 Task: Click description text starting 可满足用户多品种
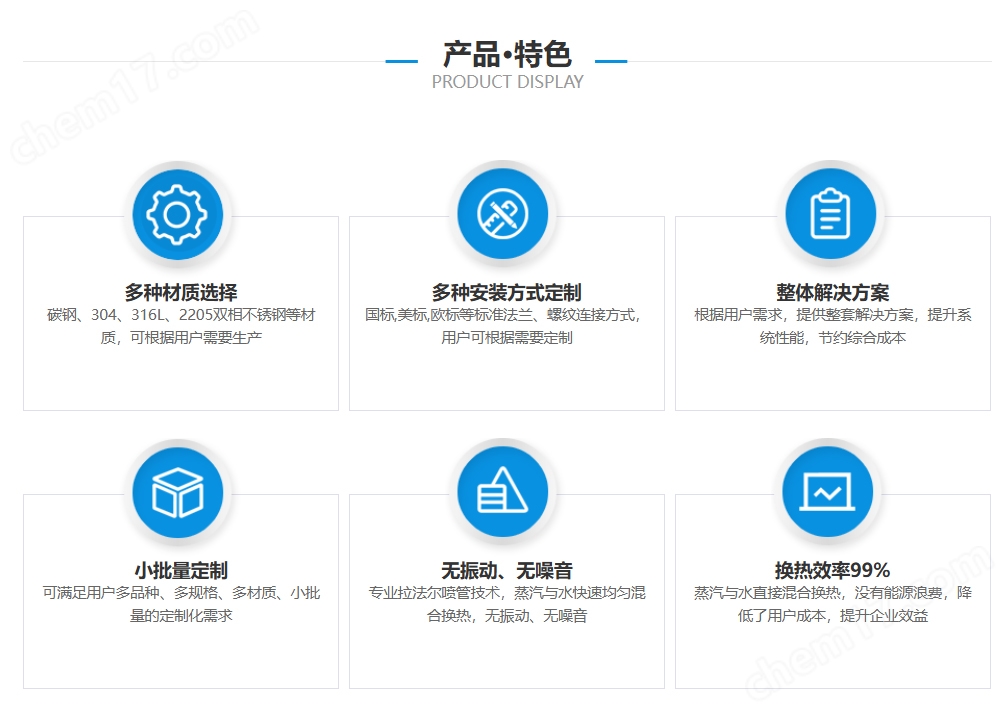(x=181, y=604)
